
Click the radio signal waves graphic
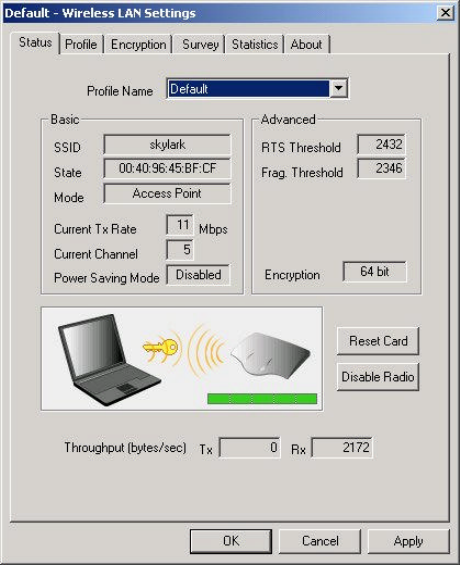pos(204,351)
